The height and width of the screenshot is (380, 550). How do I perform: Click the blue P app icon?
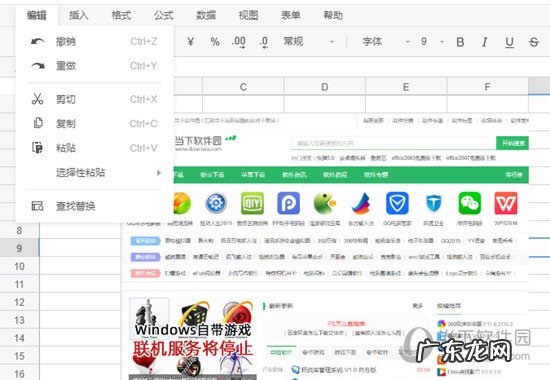click(x=288, y=203)
